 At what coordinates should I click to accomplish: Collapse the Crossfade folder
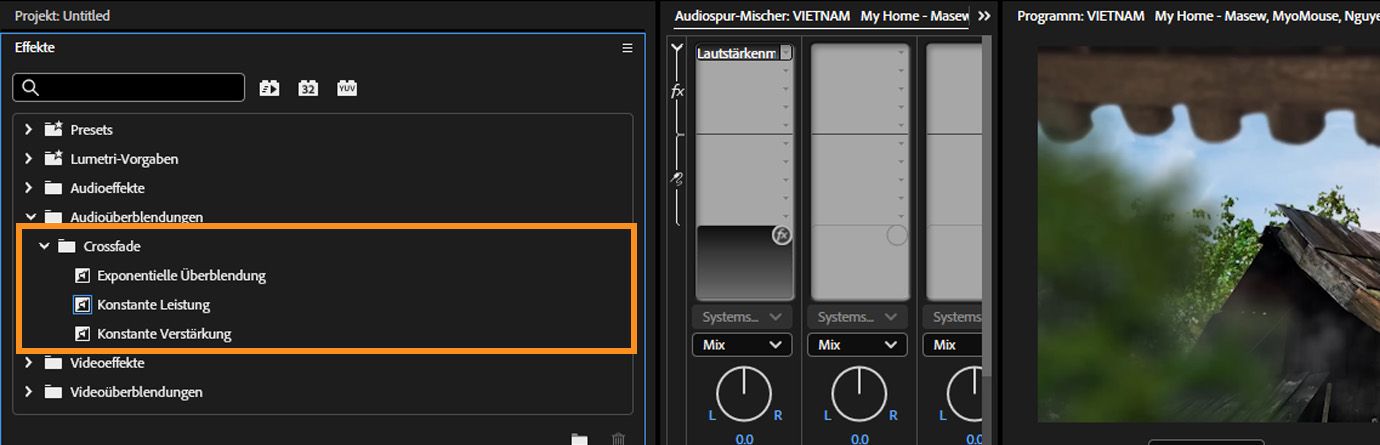coord(44,246)
